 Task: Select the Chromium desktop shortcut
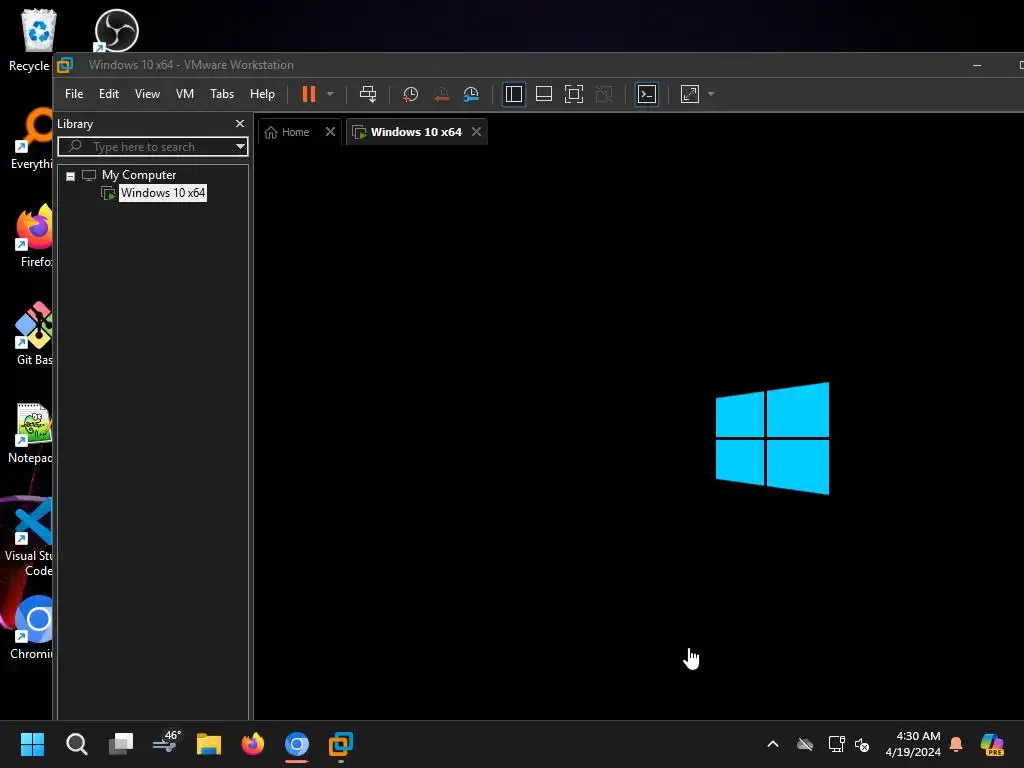coord(33,628)
